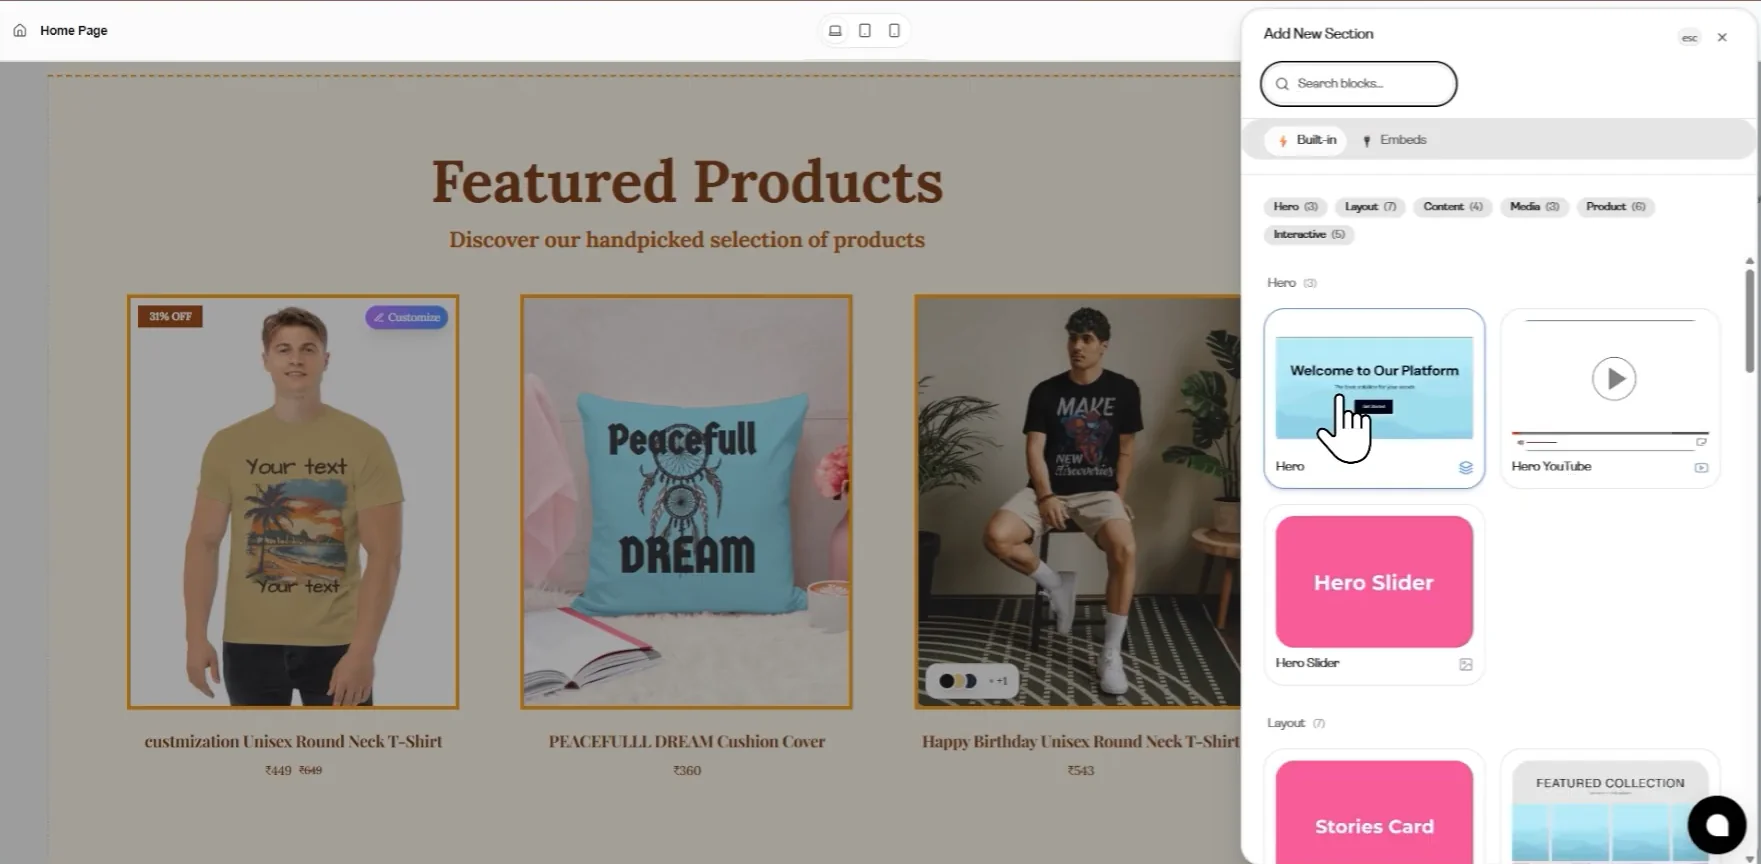This screenshot has height=864, width=1761.
Task: Focus the Search blocks input
Action: [x=1358, y=84]
